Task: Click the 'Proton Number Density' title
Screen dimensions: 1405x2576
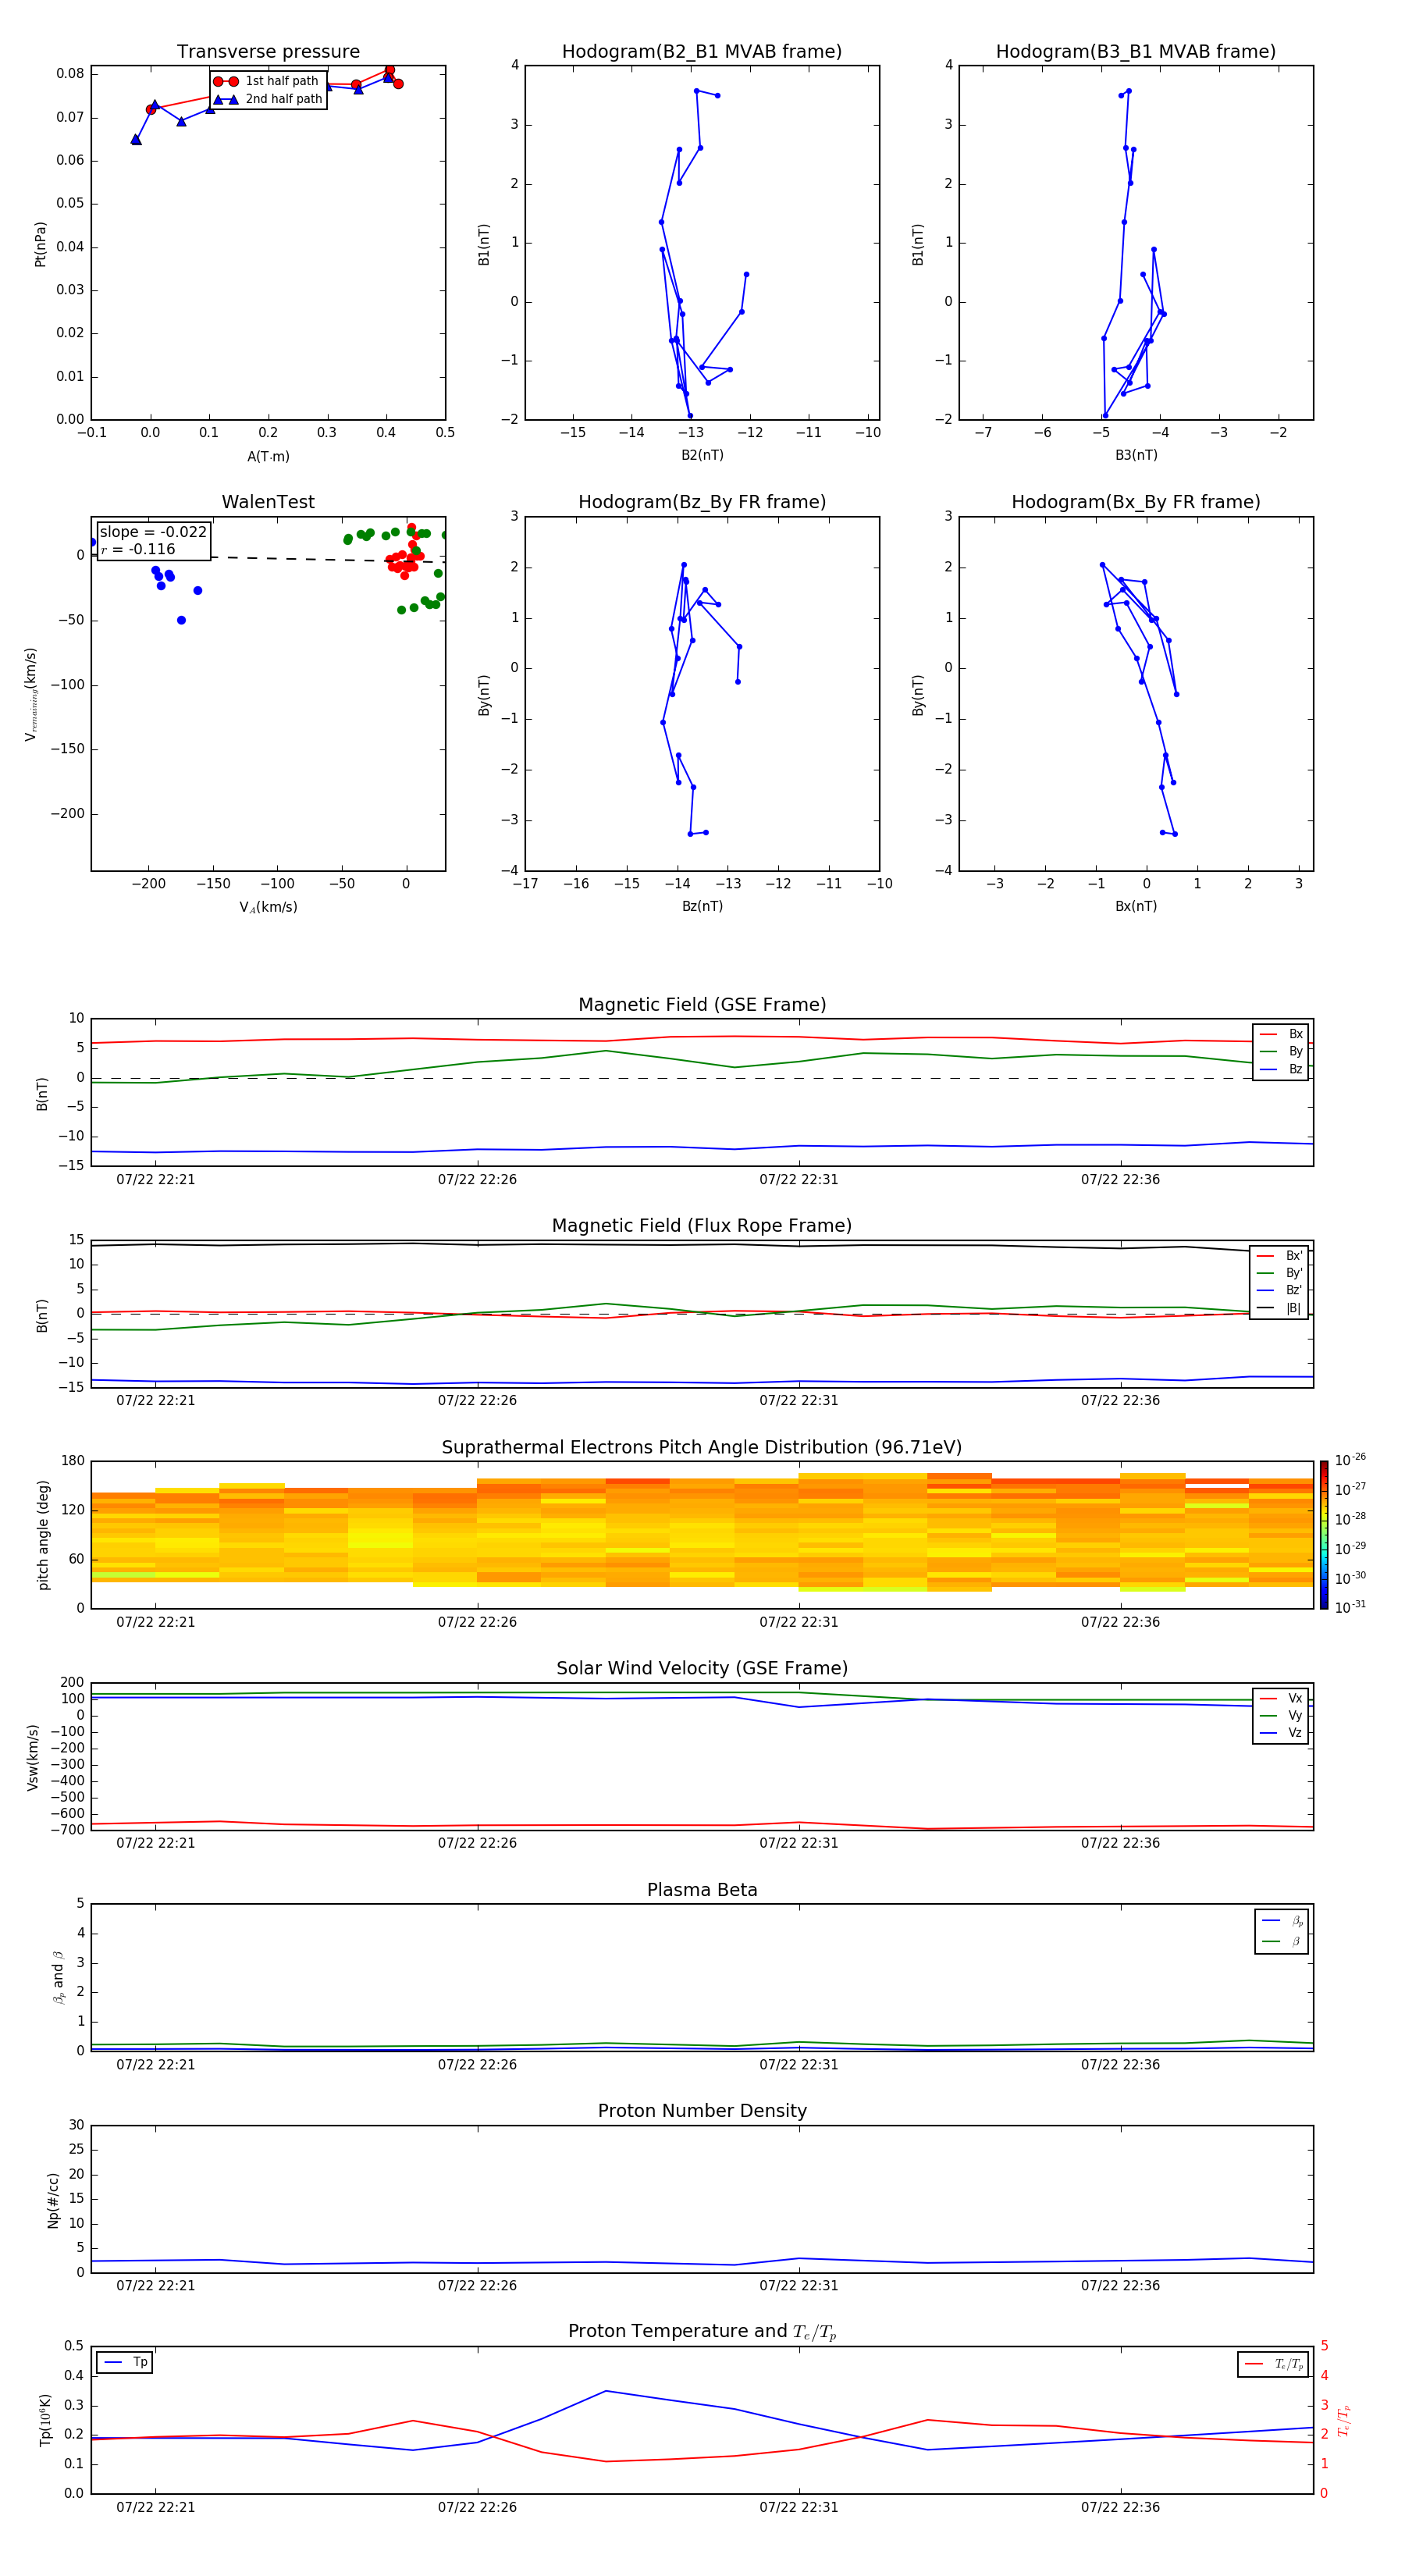Action: point(702,2111)
